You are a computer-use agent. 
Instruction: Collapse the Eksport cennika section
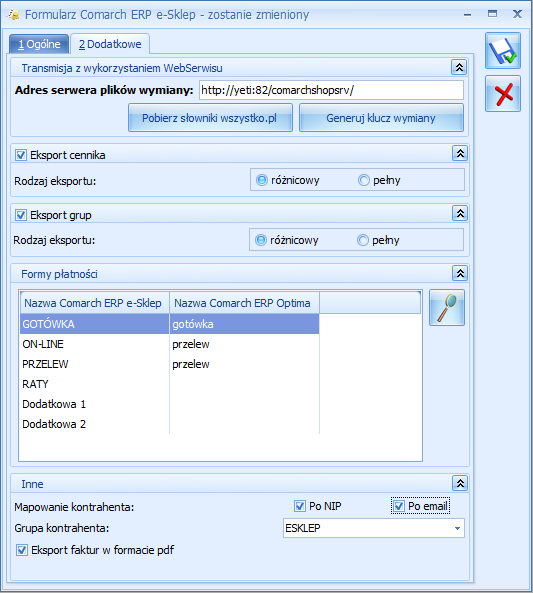[460, 153]
